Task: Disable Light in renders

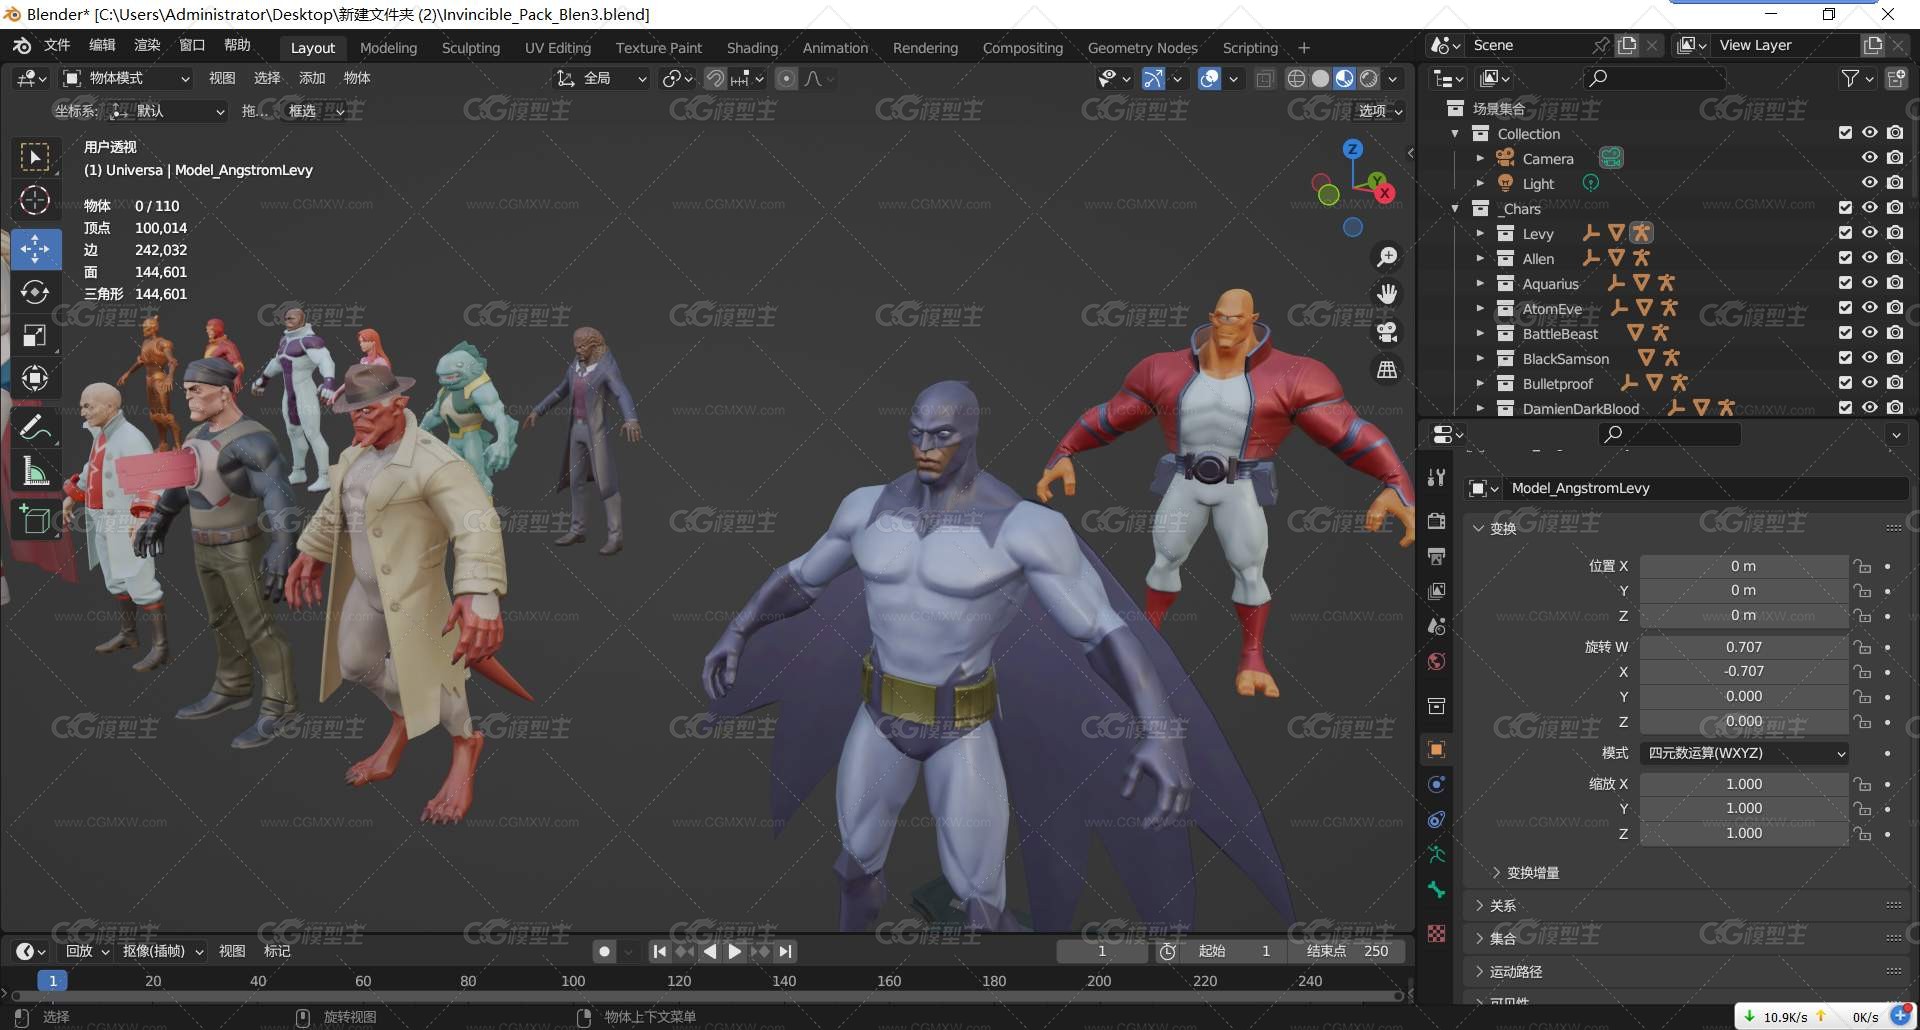Action: 1895,183
